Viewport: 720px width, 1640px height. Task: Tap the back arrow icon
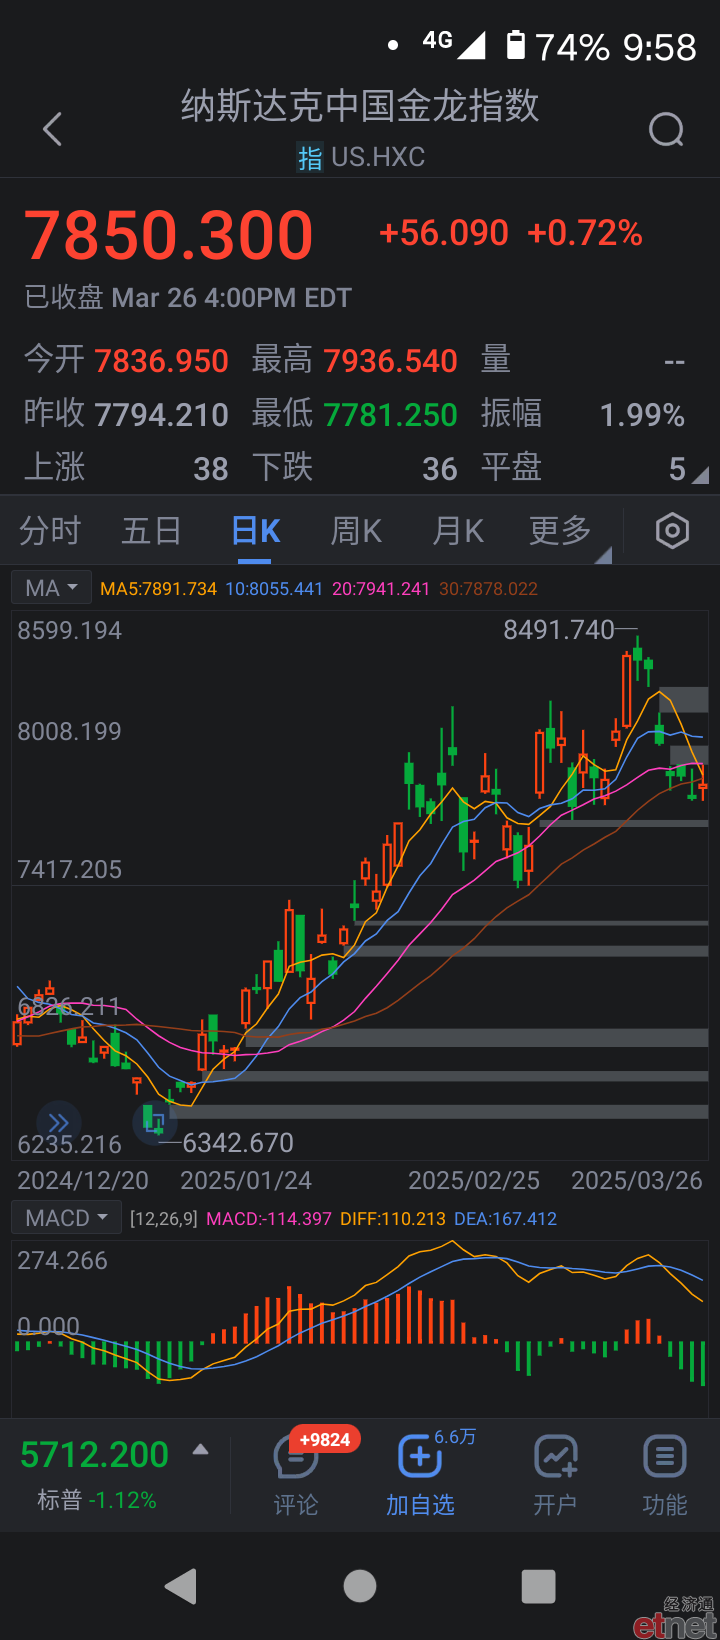point(53,129)
